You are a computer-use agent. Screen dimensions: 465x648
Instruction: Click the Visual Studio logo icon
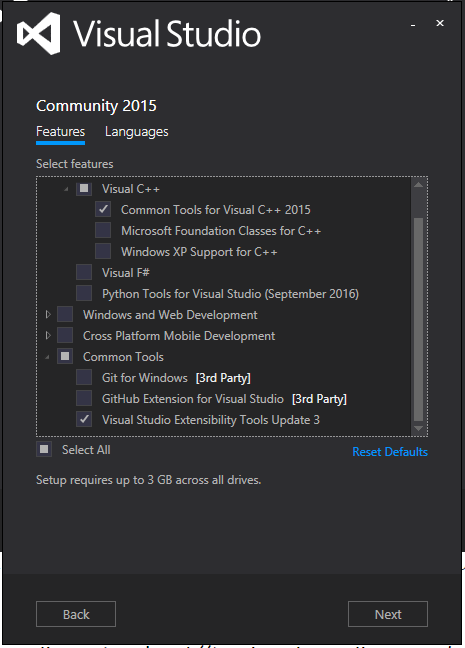pyautogui.click(x=38, y=33)
